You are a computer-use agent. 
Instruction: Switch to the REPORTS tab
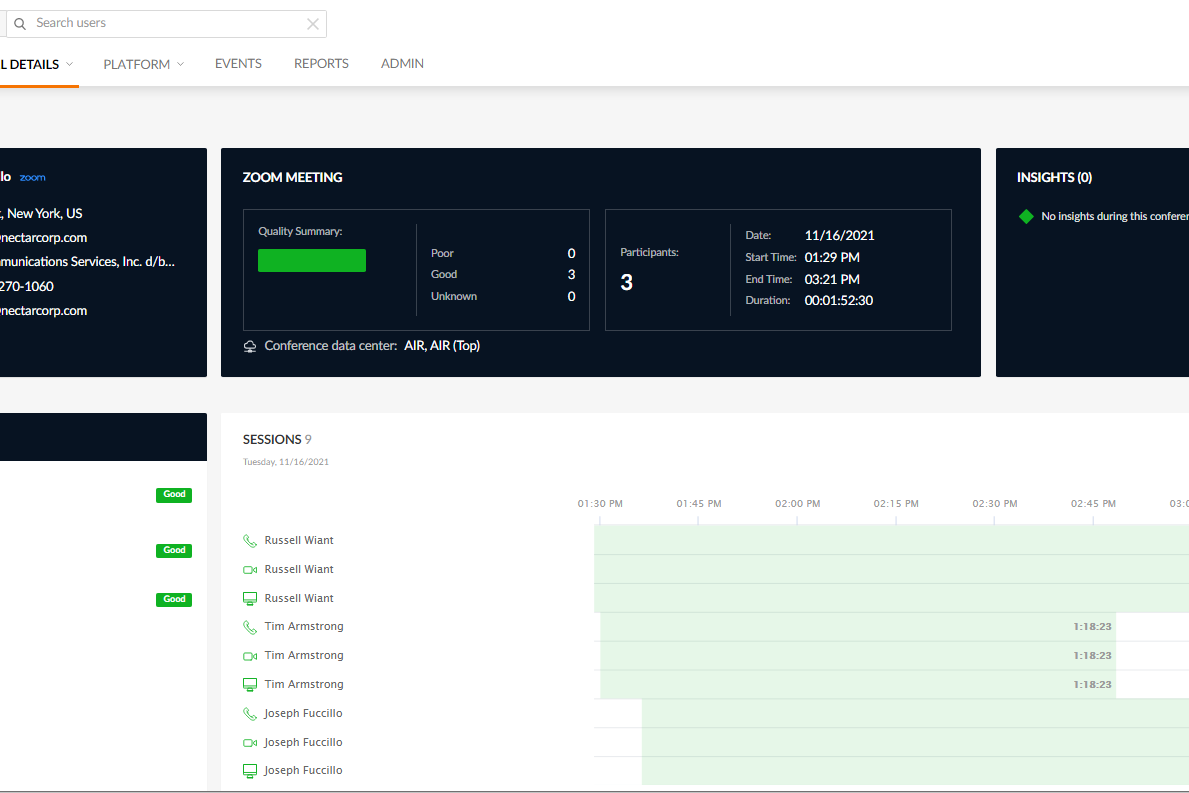click(322, 64)
